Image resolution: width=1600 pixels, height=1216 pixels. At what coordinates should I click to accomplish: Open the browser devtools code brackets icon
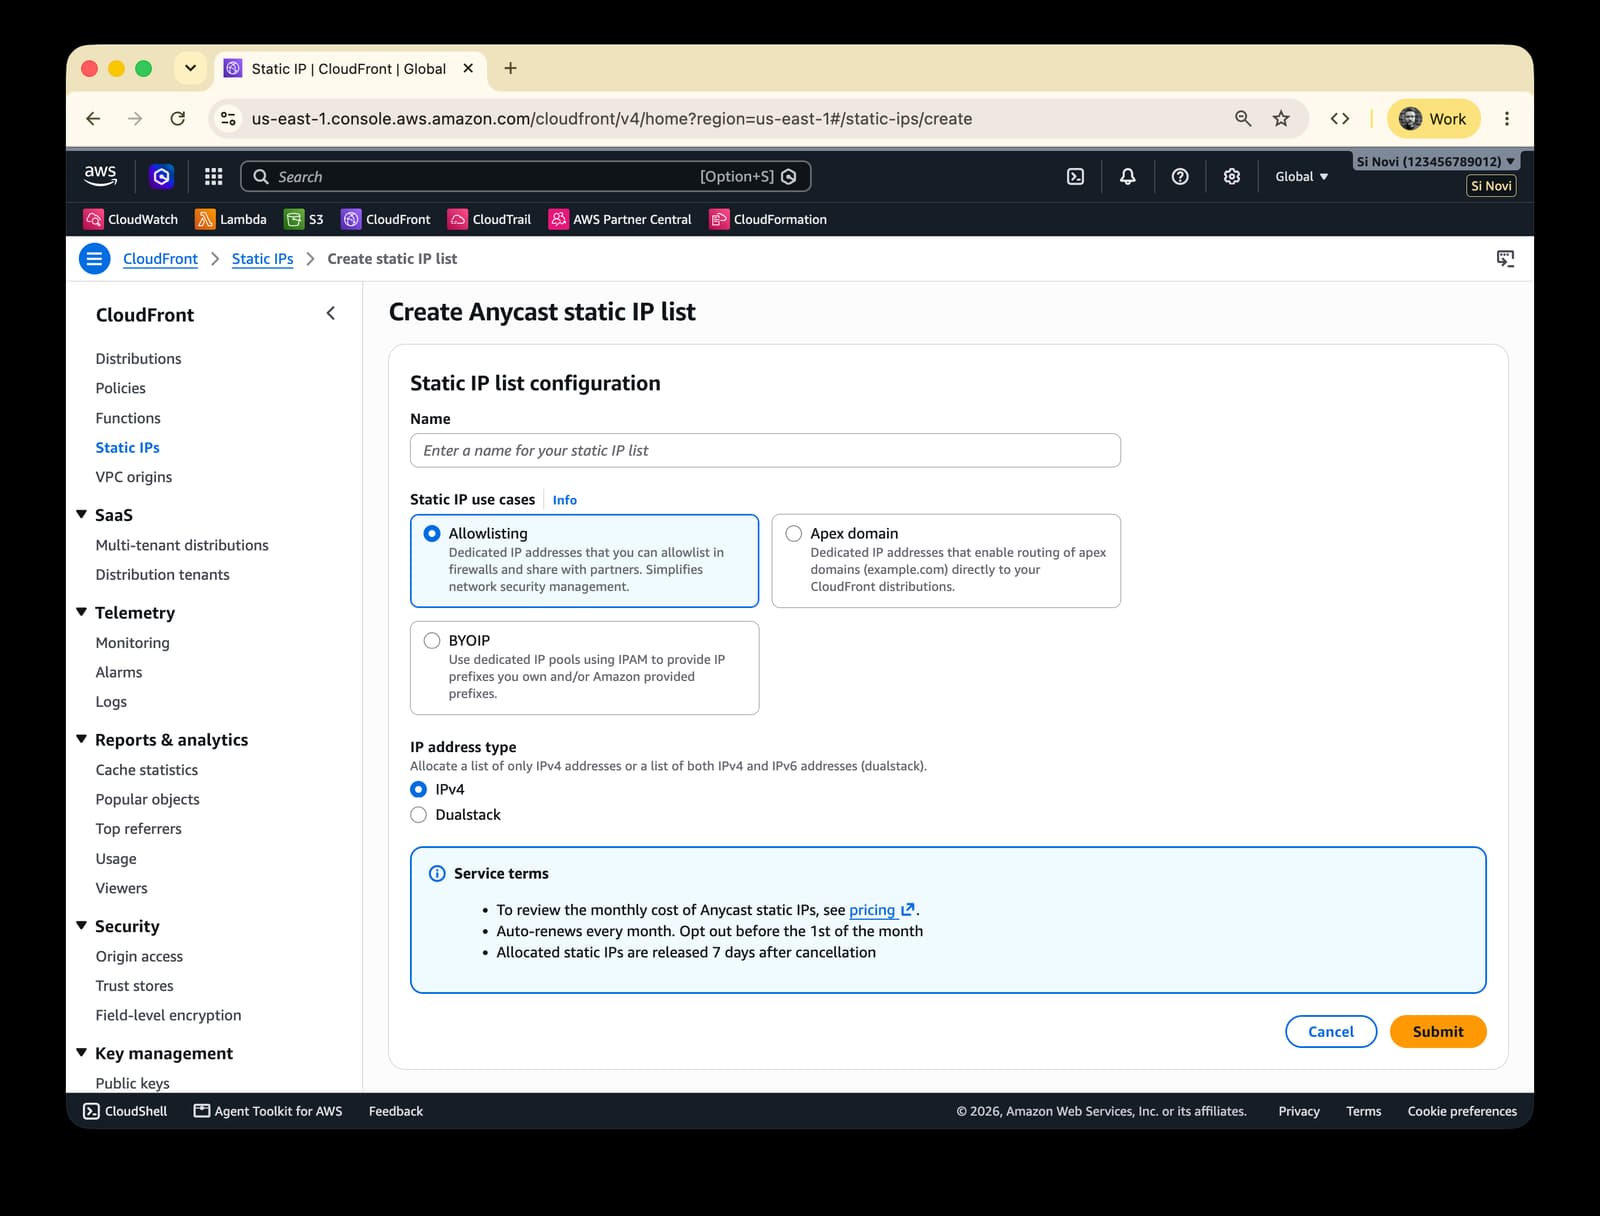point(1340,119)
